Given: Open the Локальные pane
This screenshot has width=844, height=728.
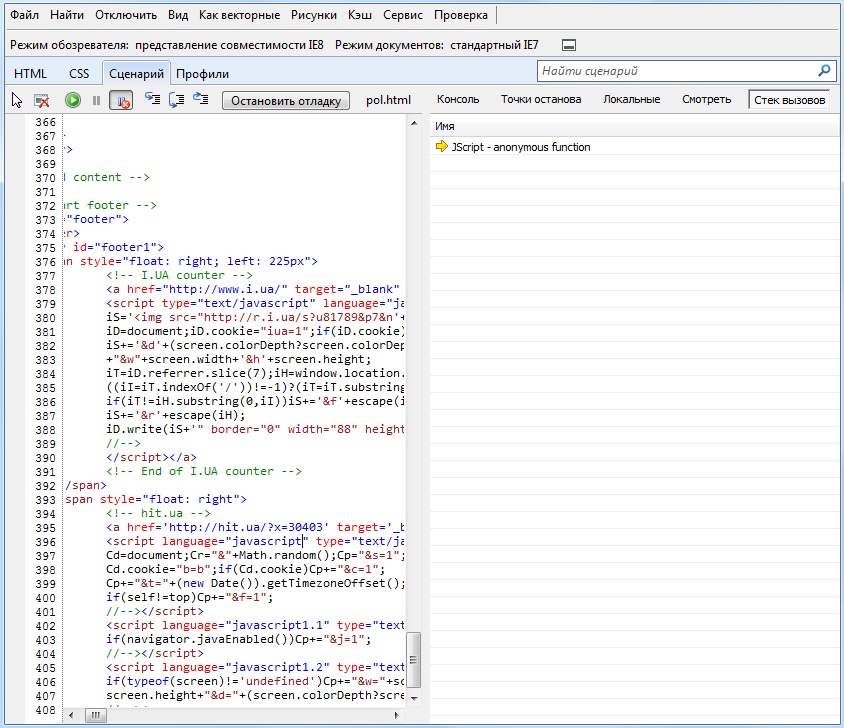Looking at the screenshot, I should click(631, 99).
